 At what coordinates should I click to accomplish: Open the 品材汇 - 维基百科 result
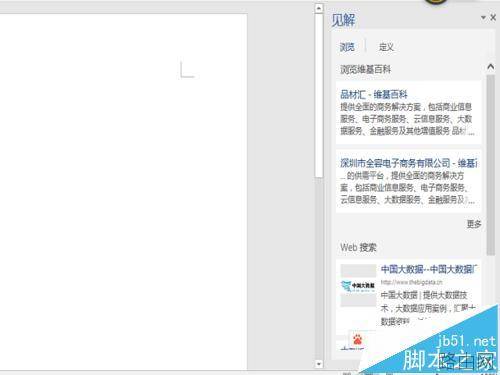[374, 95]
